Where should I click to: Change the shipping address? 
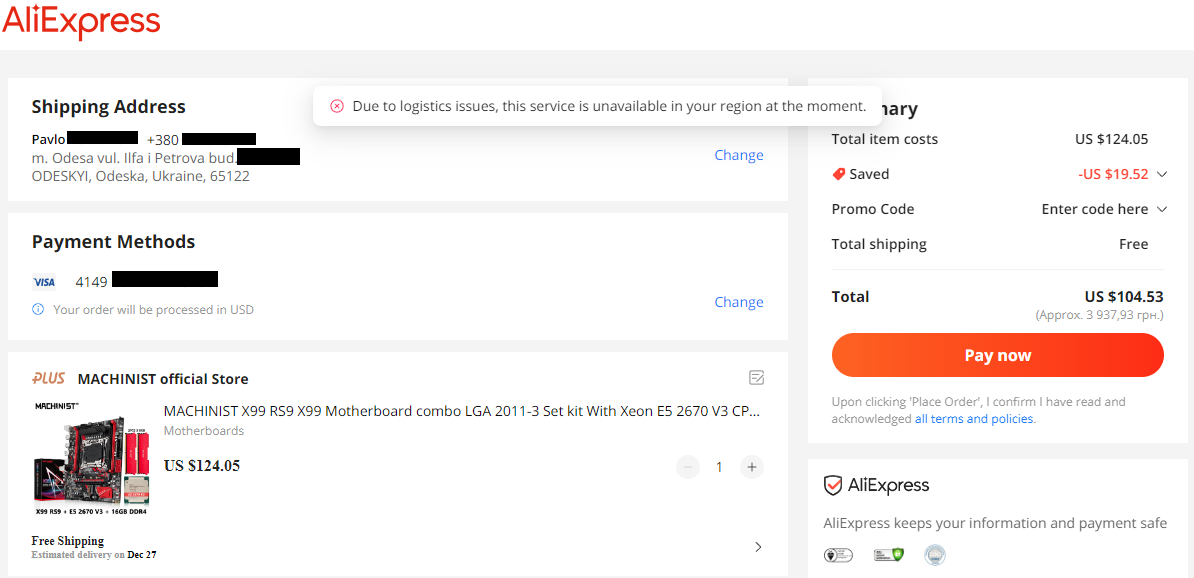point(739,155)
